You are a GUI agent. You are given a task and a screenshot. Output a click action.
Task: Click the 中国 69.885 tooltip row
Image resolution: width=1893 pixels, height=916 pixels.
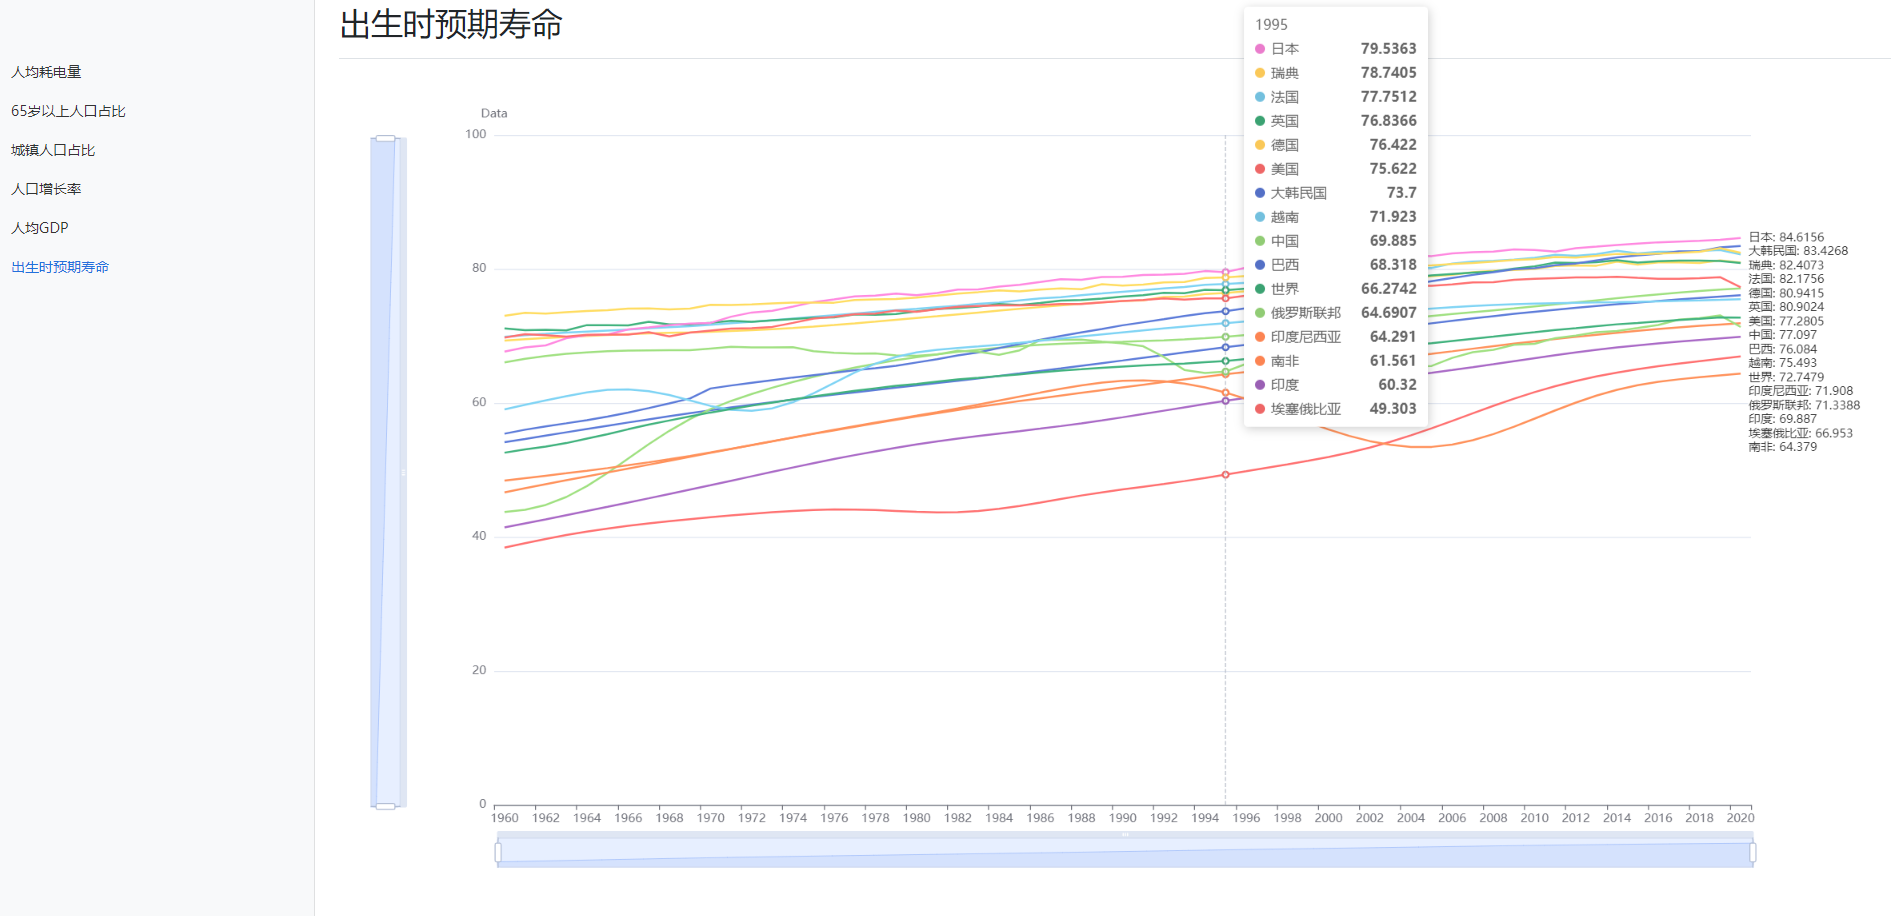[x=1336, y=241]
